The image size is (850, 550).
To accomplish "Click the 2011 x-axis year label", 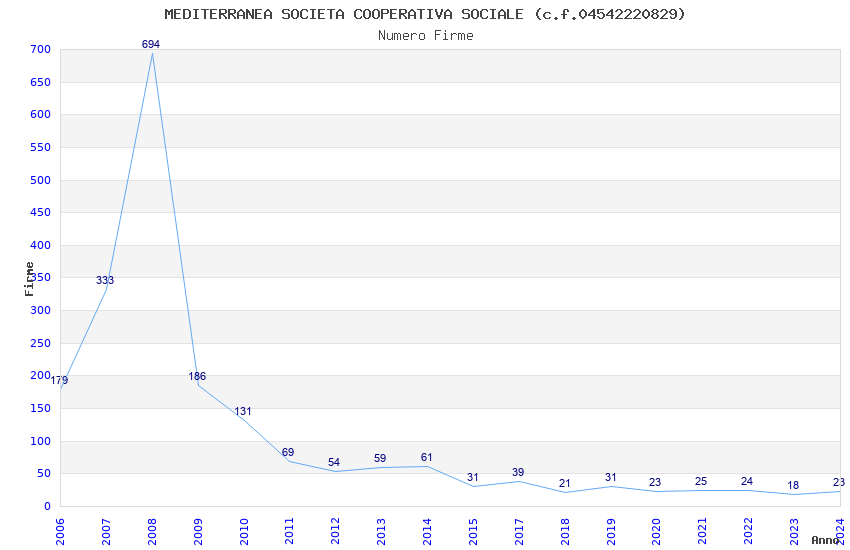I will tap(289, 532).
